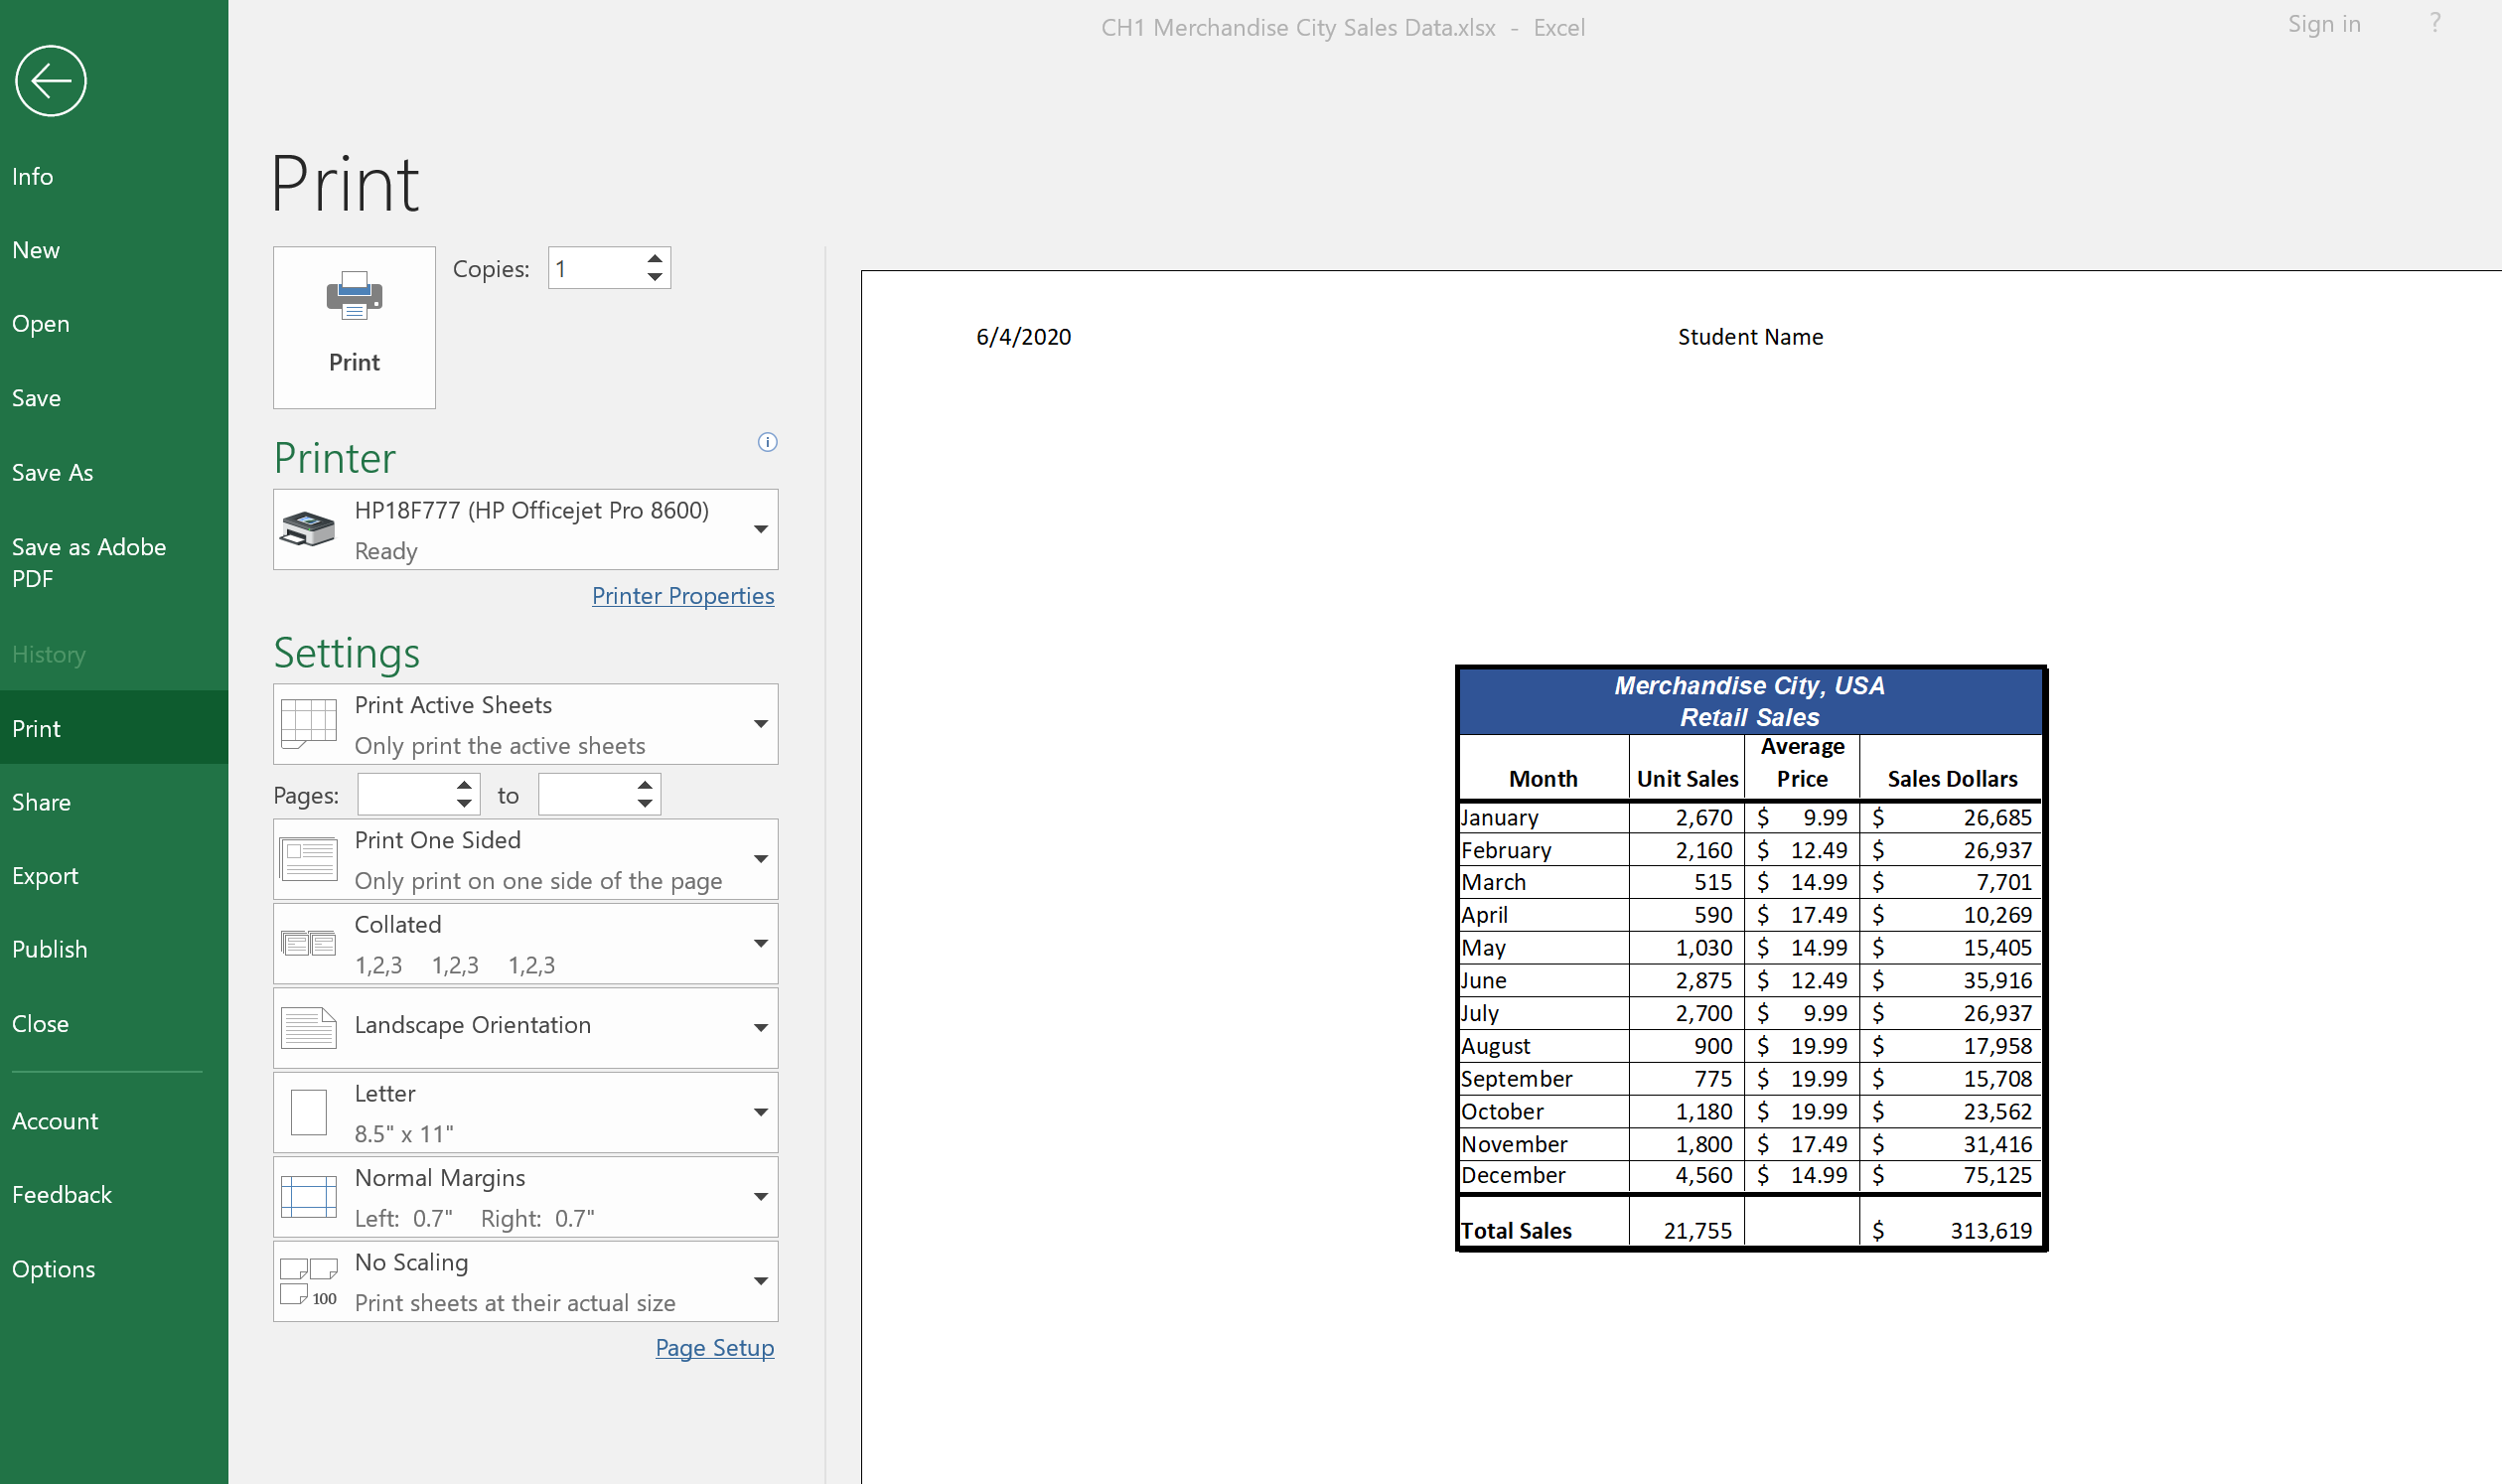Click the Print One Sided layout icon
Image resolution: width=2502 pixels, height=1484 pixels.
pyautogui.click(x=309, y=860)
